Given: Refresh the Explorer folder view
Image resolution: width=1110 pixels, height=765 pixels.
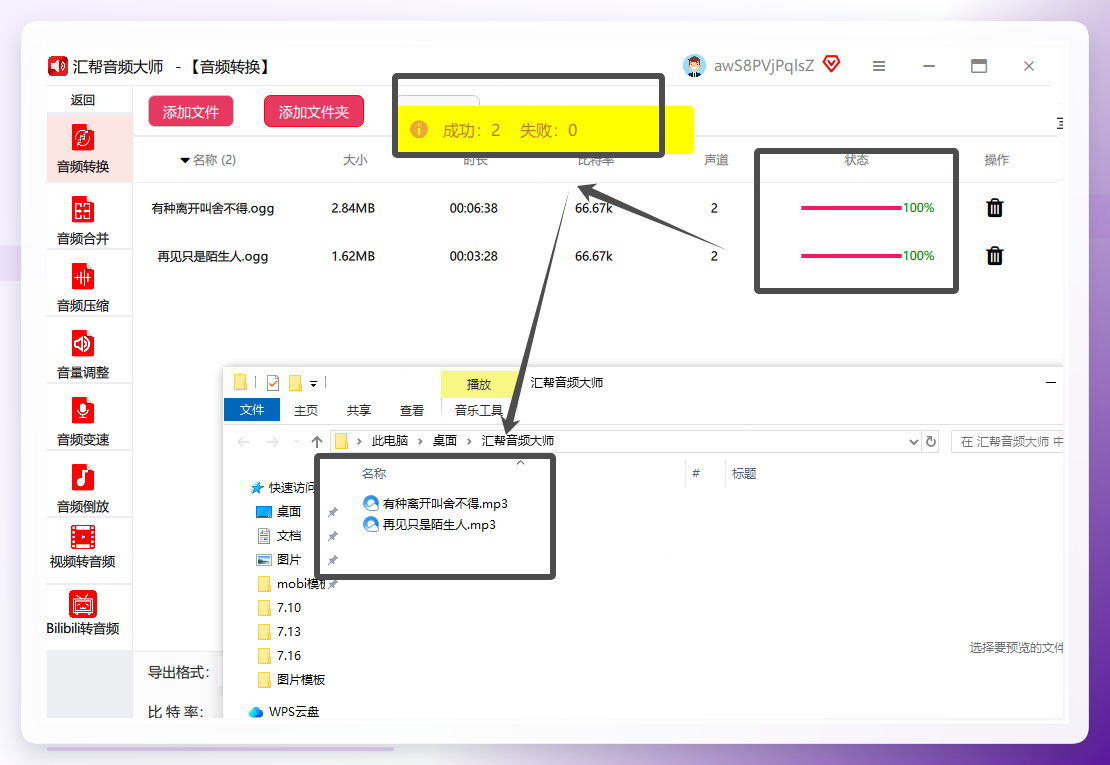Looking at the screenshot, I should (x=931, y=442).
